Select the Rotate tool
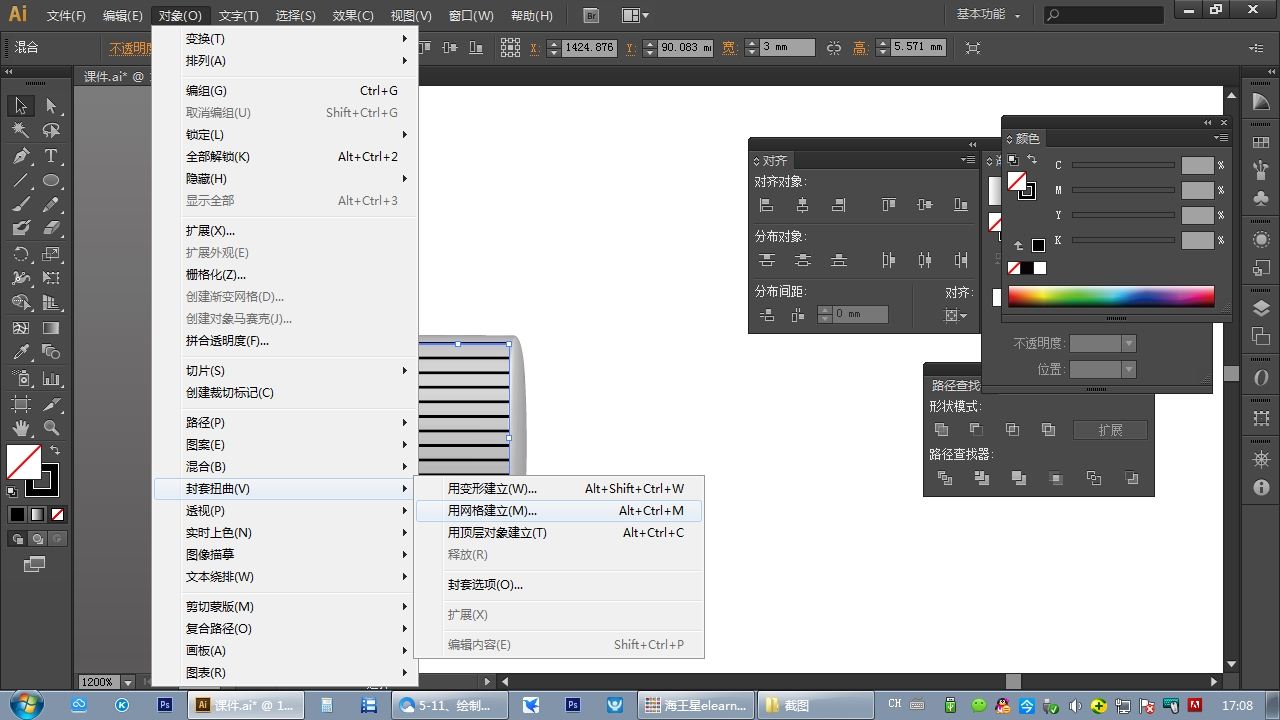Image resolution: width=1280 pixels, height=720 pixels. pyautogui.click(x=21, y=254)
